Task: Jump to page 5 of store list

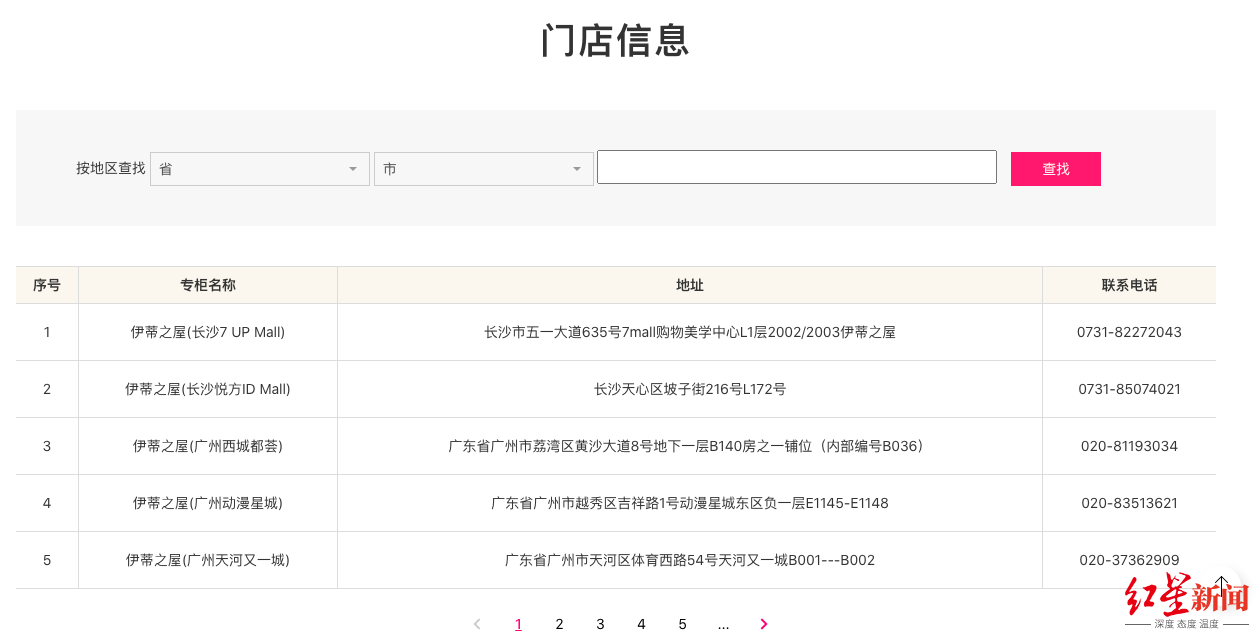Action: [682, 624]
